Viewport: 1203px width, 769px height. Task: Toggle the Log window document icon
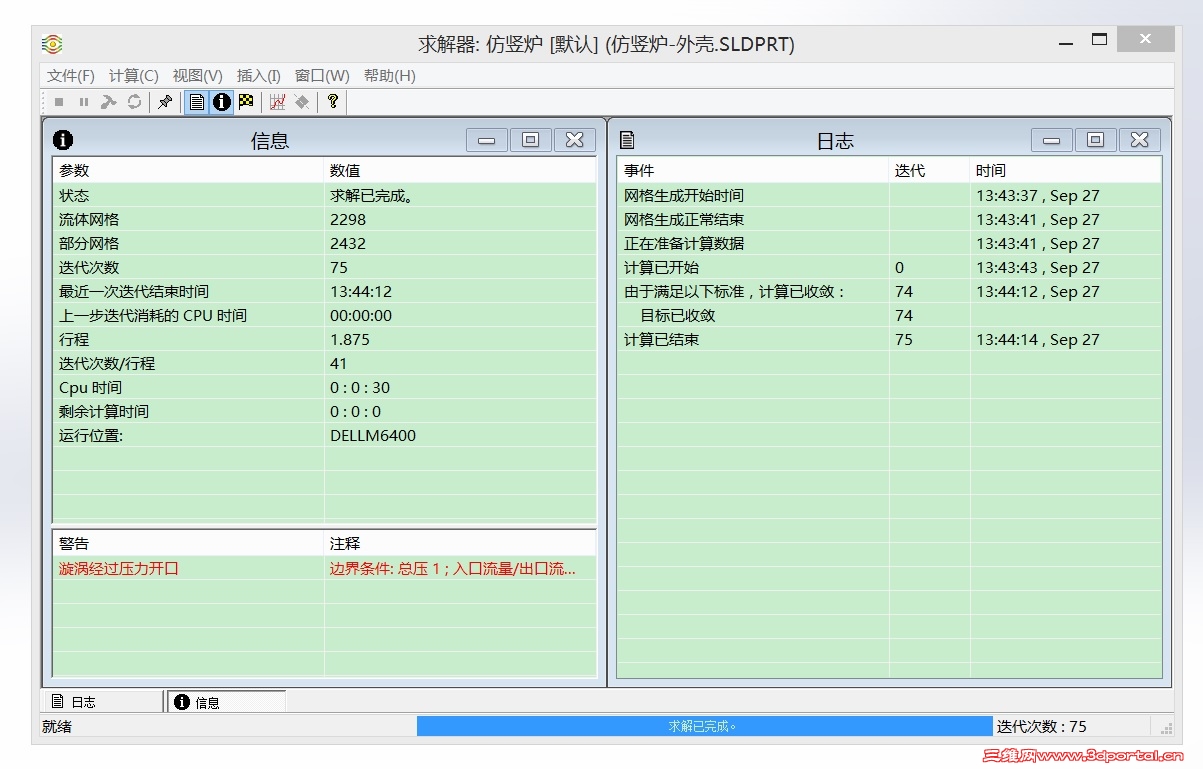197,102
